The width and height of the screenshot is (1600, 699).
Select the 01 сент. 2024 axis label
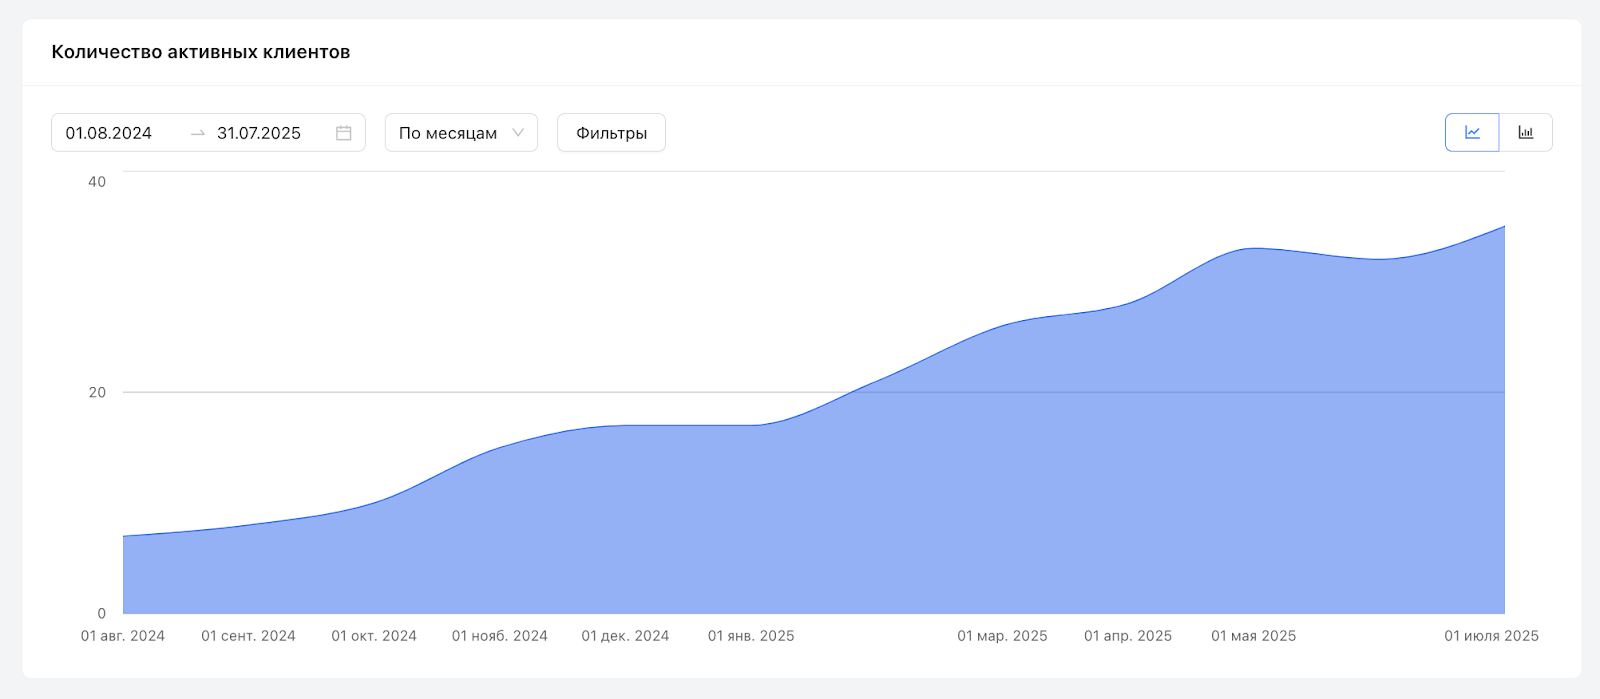pos(249,636)
